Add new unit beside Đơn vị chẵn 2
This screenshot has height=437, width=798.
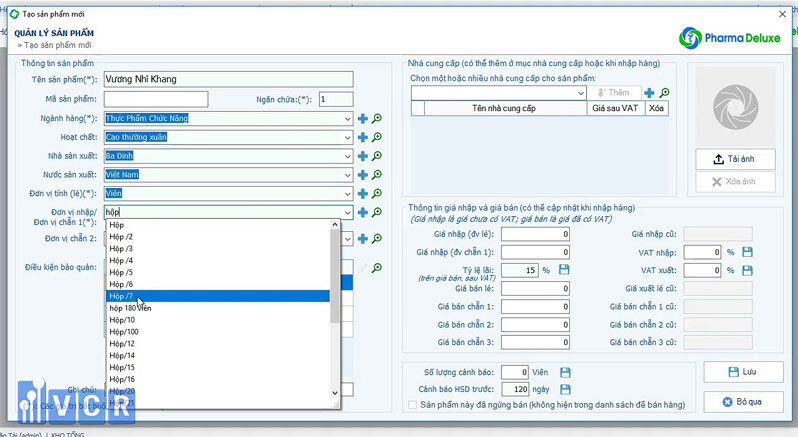(363, 239)
